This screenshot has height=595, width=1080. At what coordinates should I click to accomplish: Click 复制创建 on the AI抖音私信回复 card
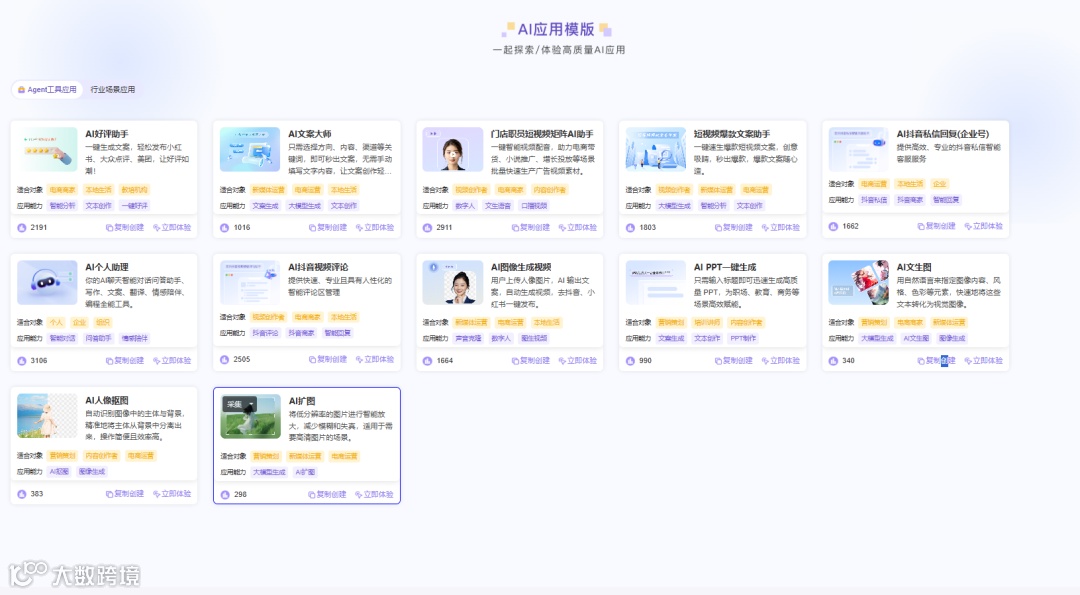tap(936, 226)
